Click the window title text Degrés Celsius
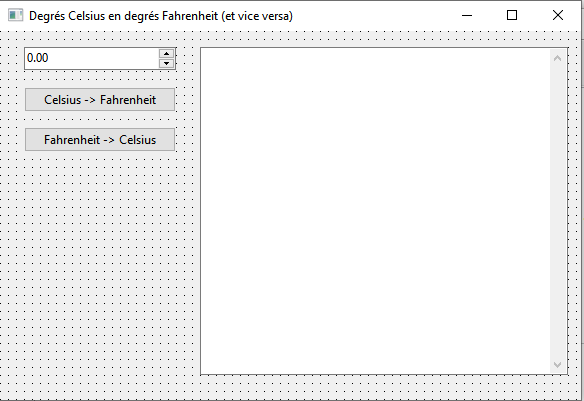 tap(67, 16)
